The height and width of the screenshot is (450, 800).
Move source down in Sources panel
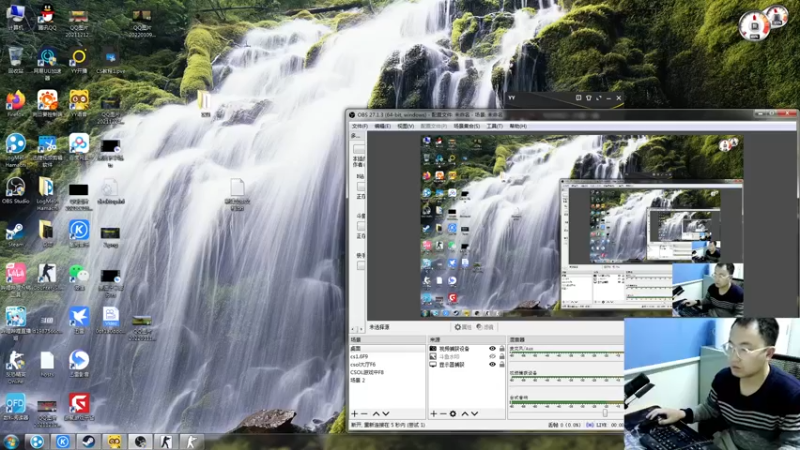(474, 414)
